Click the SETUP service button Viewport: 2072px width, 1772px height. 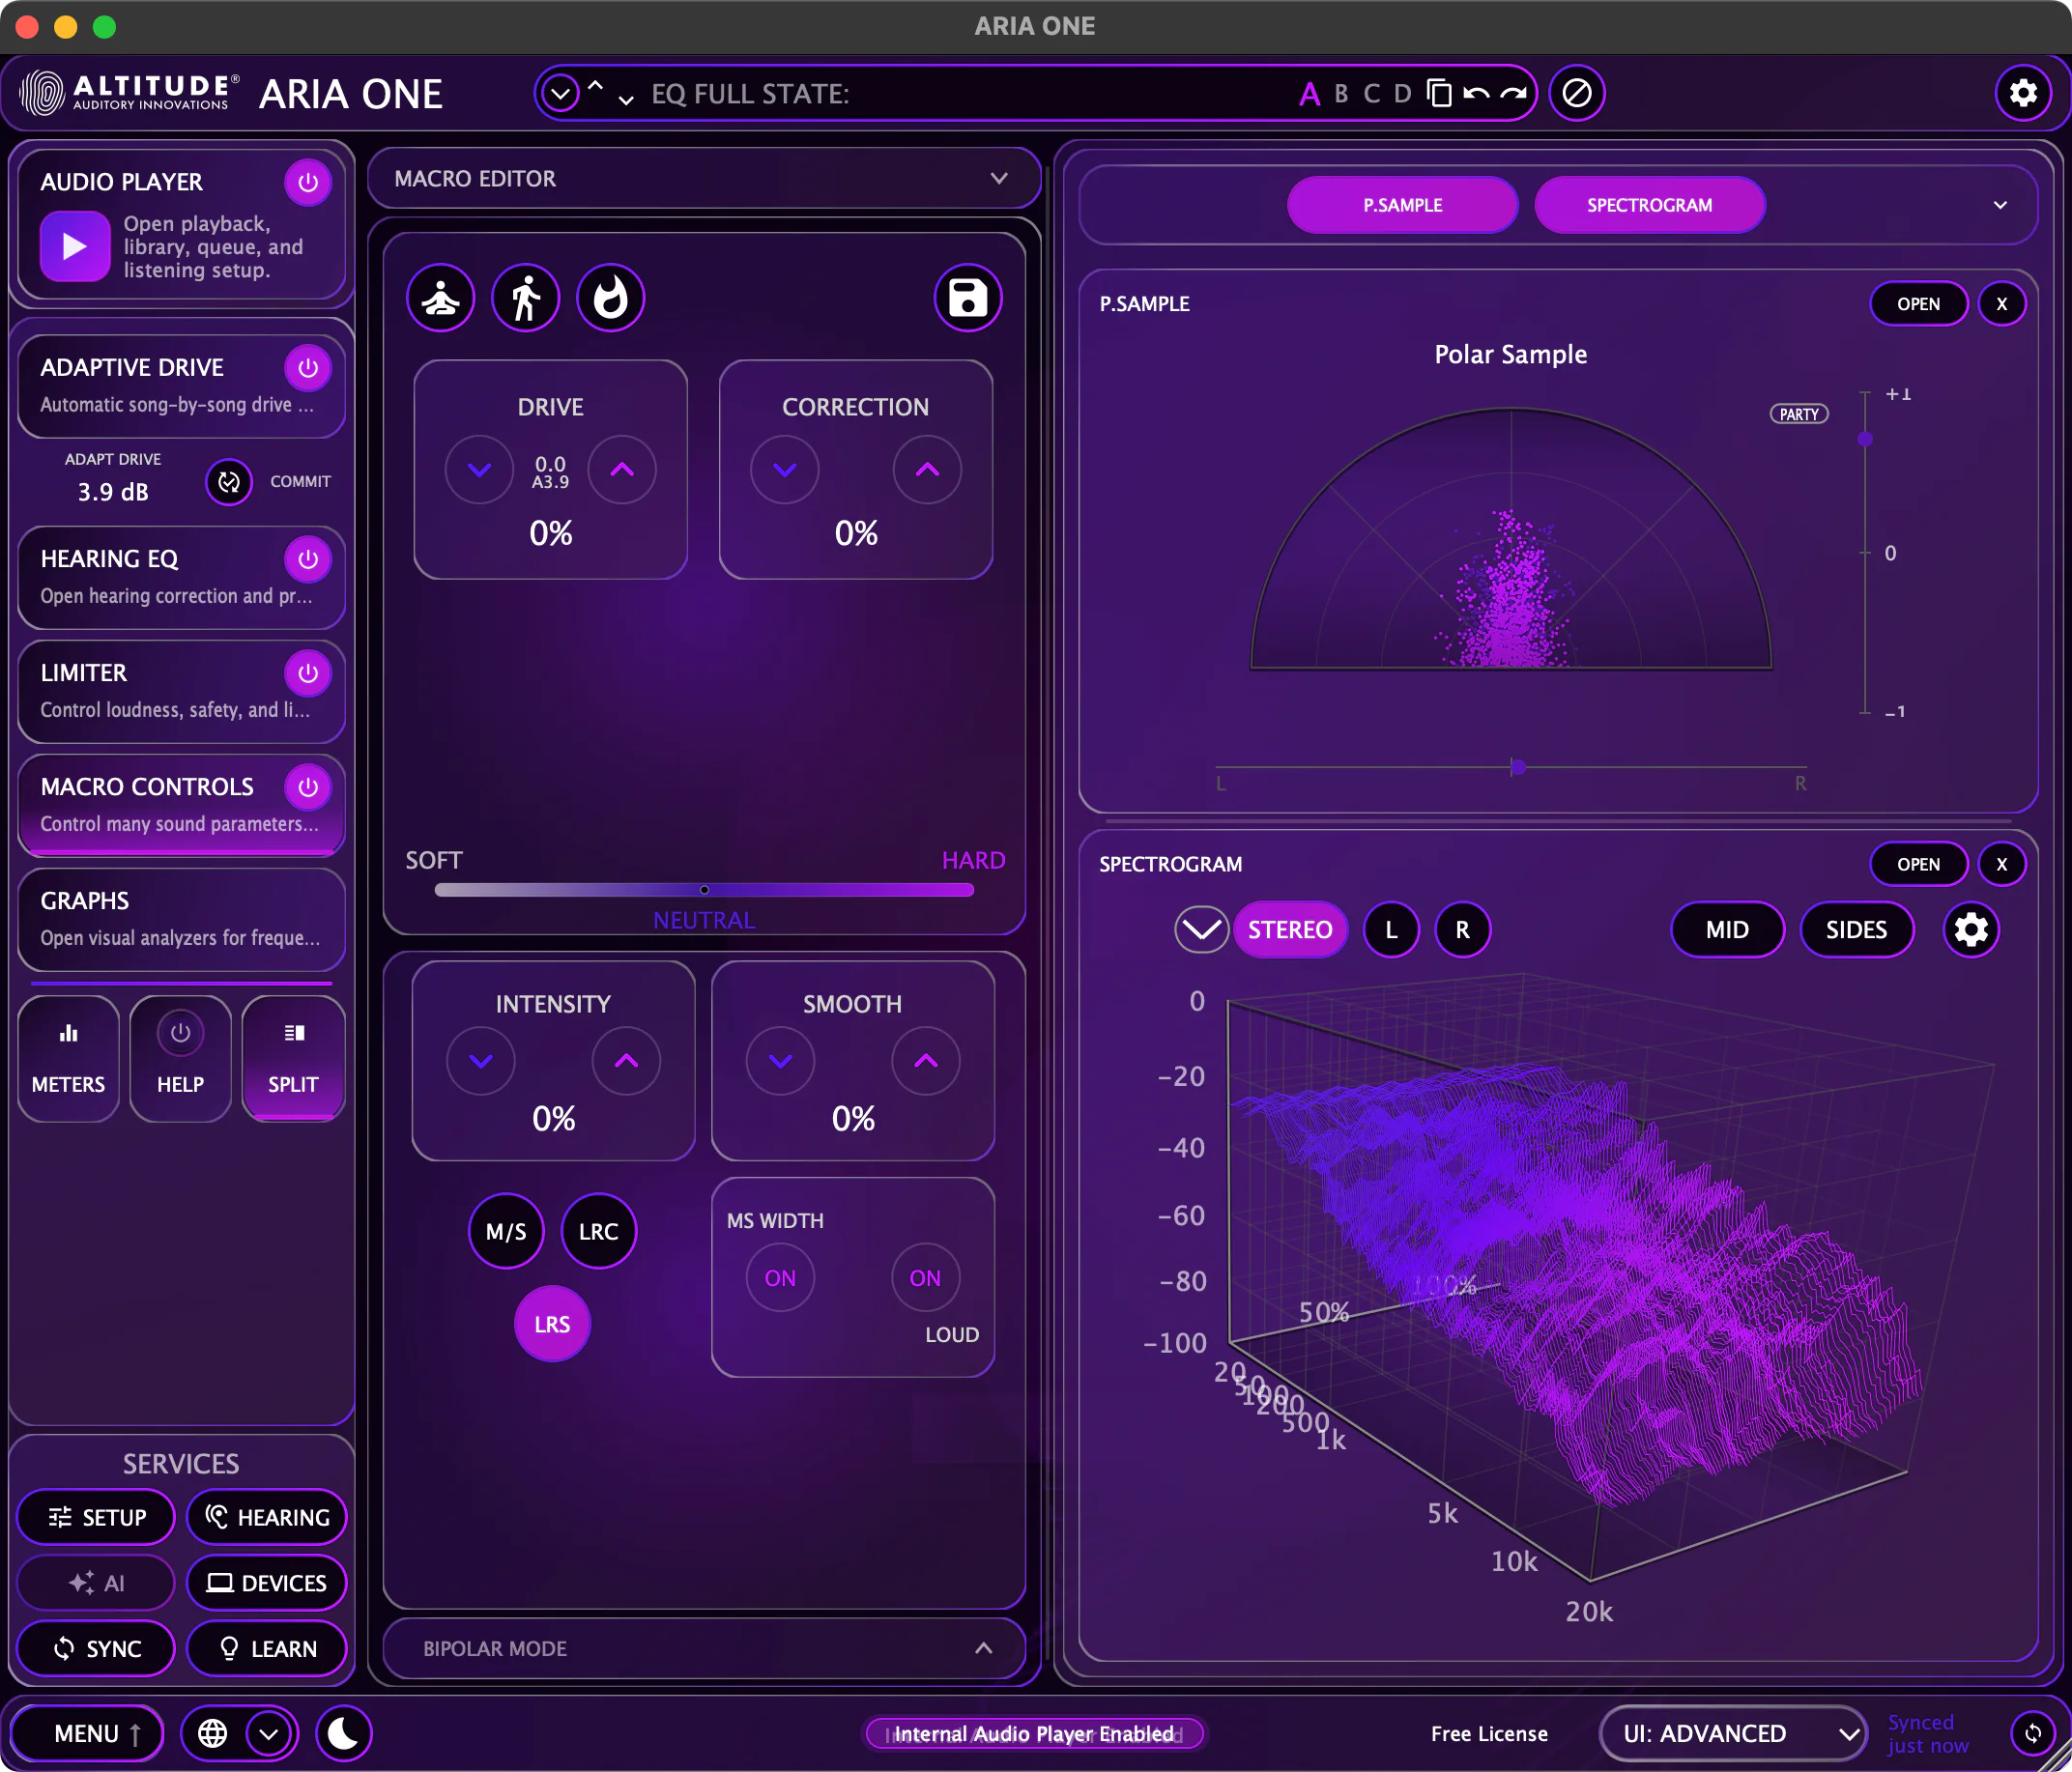coord(96,1517)
